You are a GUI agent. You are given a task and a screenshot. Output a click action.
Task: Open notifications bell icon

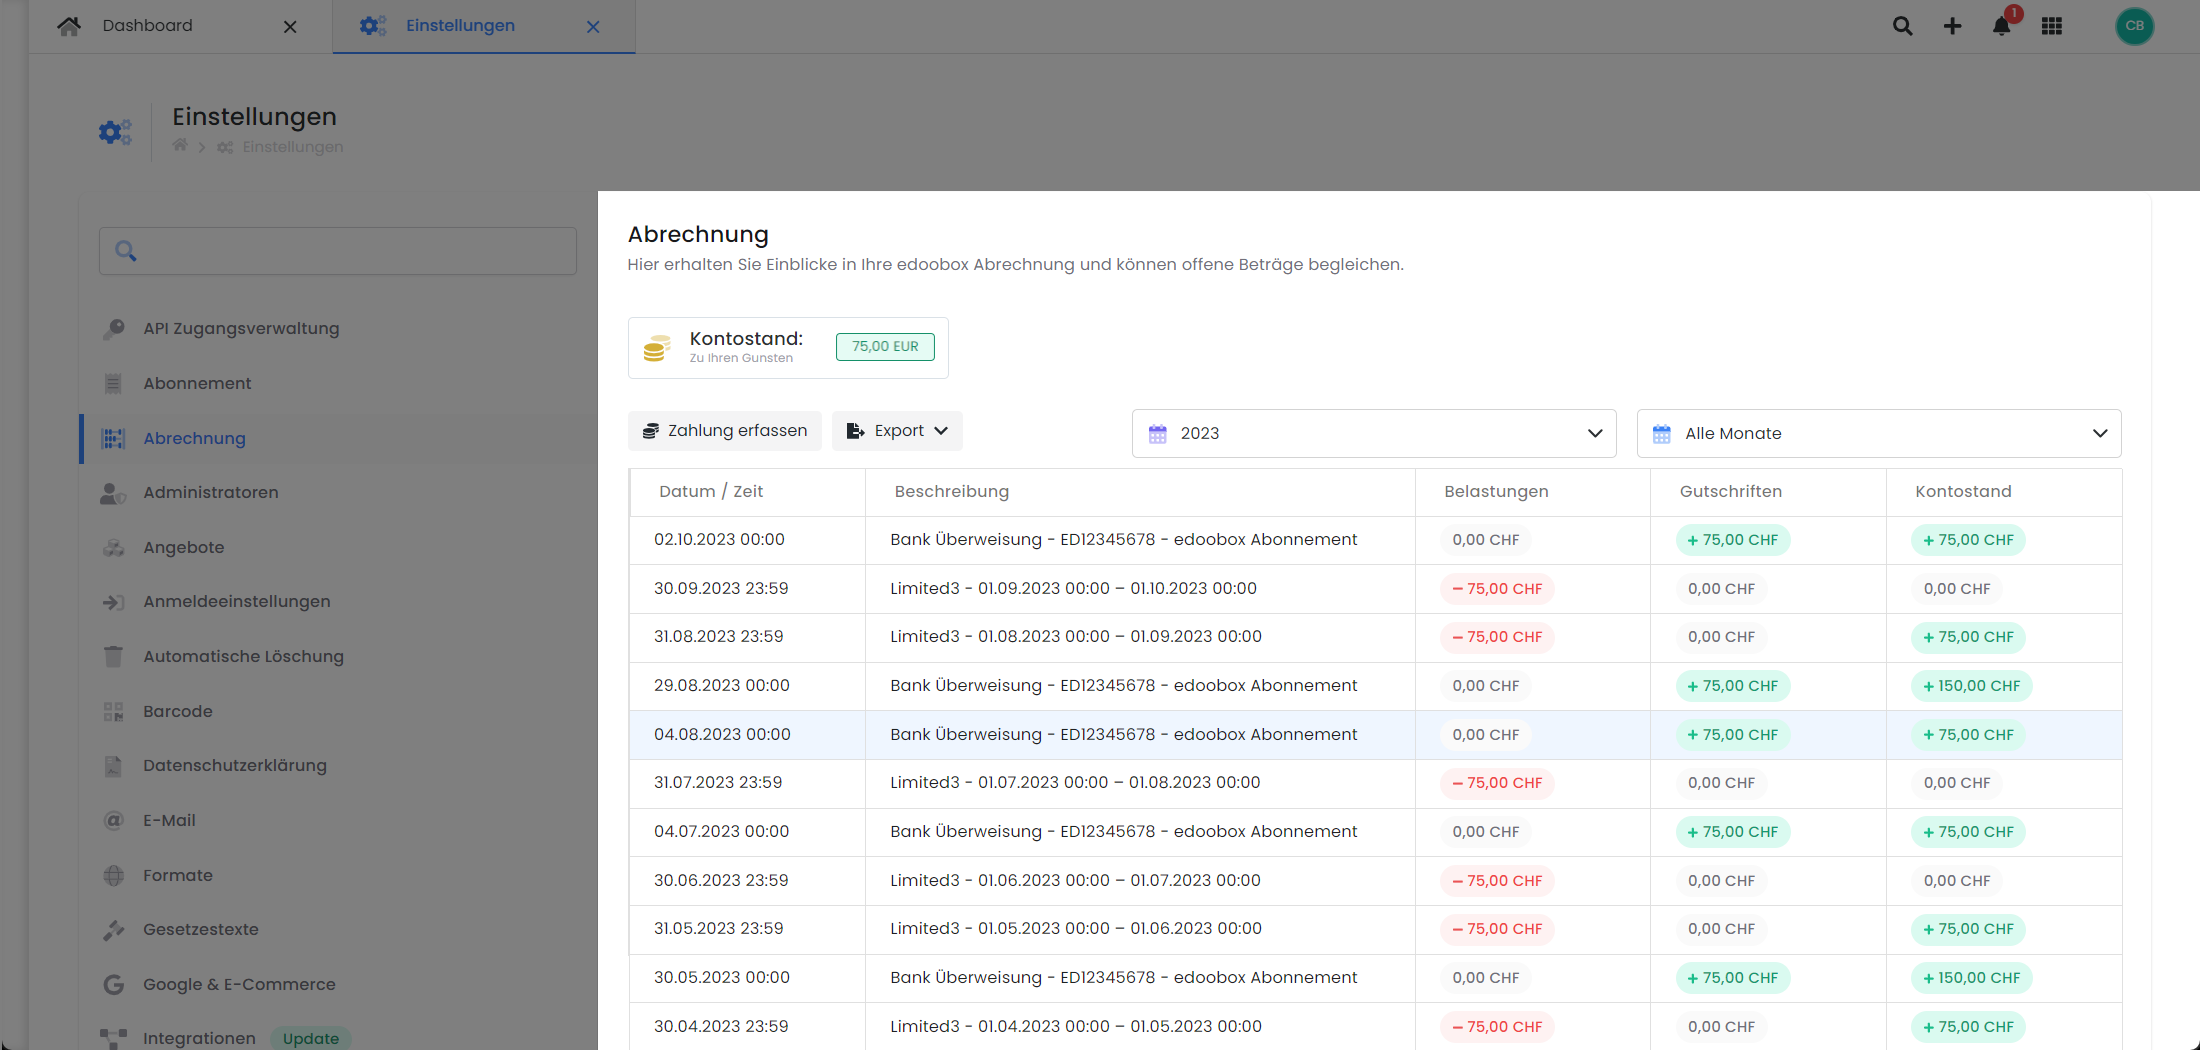2001,26
